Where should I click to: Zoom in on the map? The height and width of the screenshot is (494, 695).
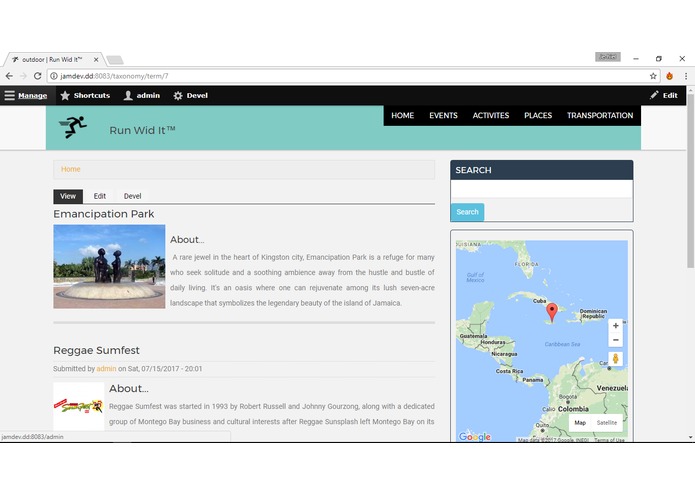pyautogui.click(x=615, y=326)
